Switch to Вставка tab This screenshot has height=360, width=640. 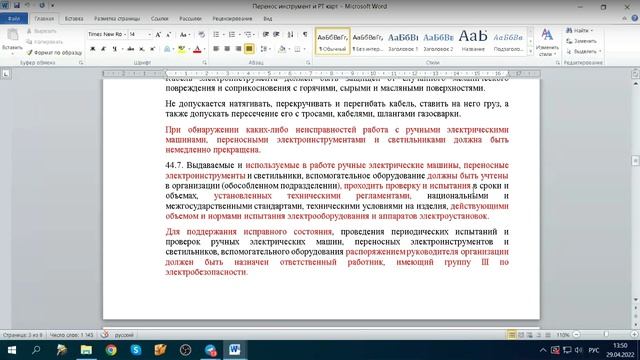[x=74, y=19]
